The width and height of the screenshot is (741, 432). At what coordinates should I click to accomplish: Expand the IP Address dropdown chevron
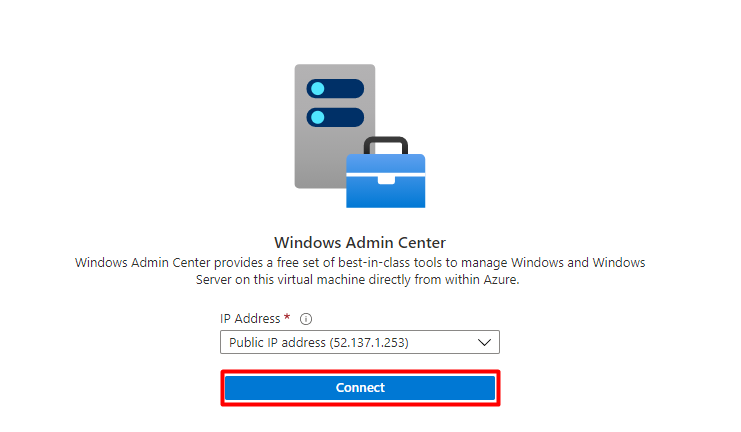click(485, 343)
